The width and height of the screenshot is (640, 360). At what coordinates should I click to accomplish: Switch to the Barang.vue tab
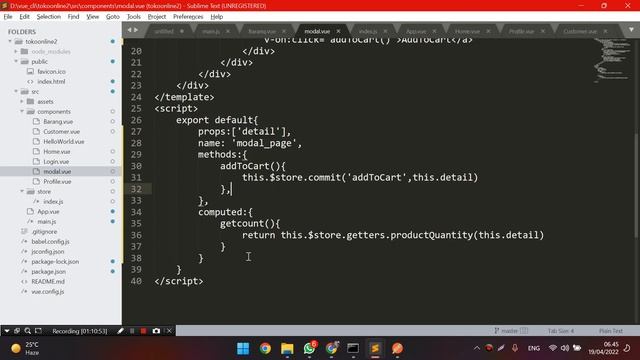262,31
